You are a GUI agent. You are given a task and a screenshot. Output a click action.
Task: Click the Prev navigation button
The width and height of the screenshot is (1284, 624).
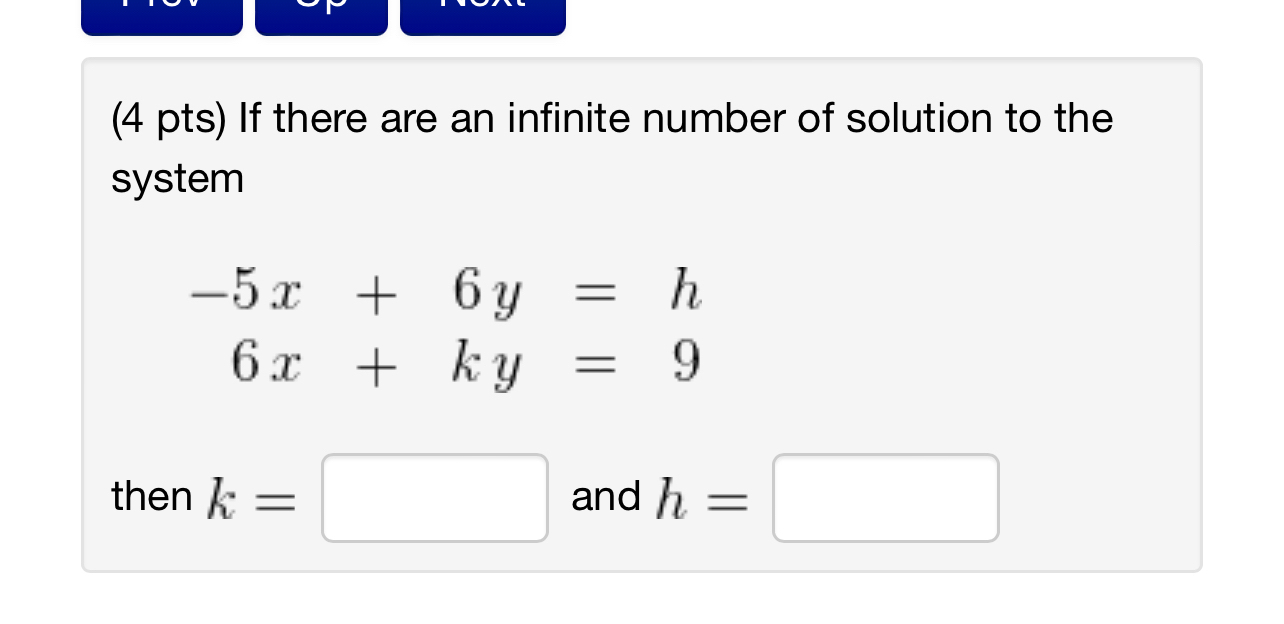coord(160,10)
